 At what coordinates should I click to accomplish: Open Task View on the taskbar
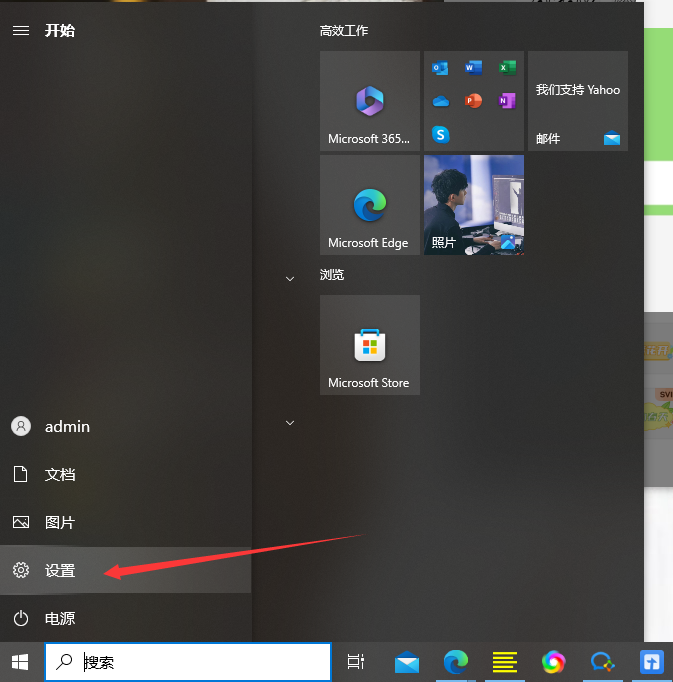[x=355, y=662]
